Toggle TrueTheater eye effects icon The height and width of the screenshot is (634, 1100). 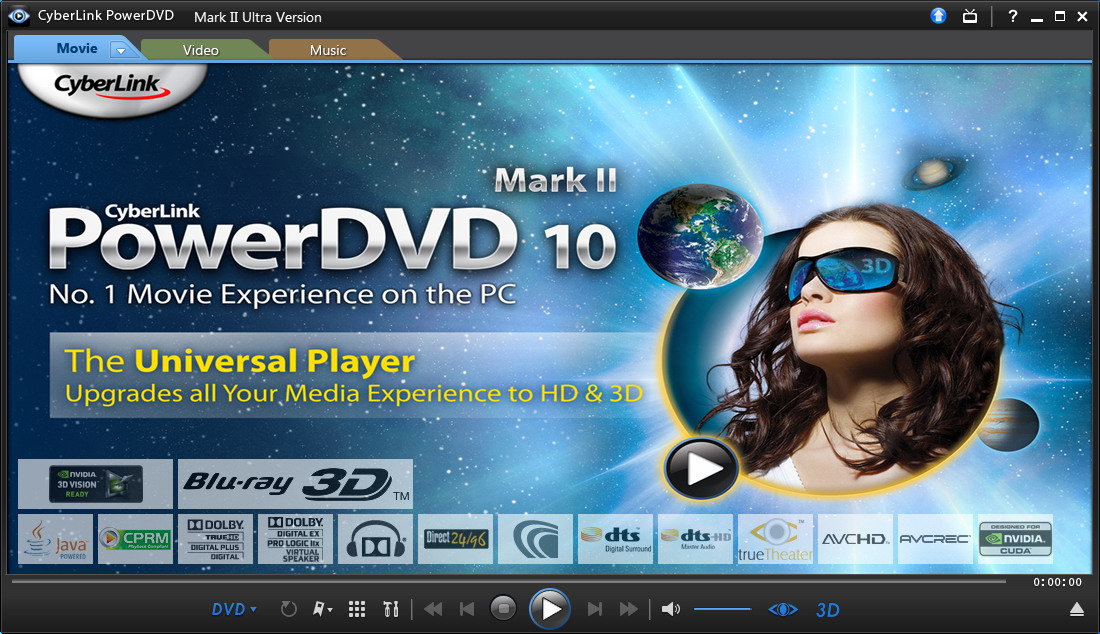[x=783, y=609]
